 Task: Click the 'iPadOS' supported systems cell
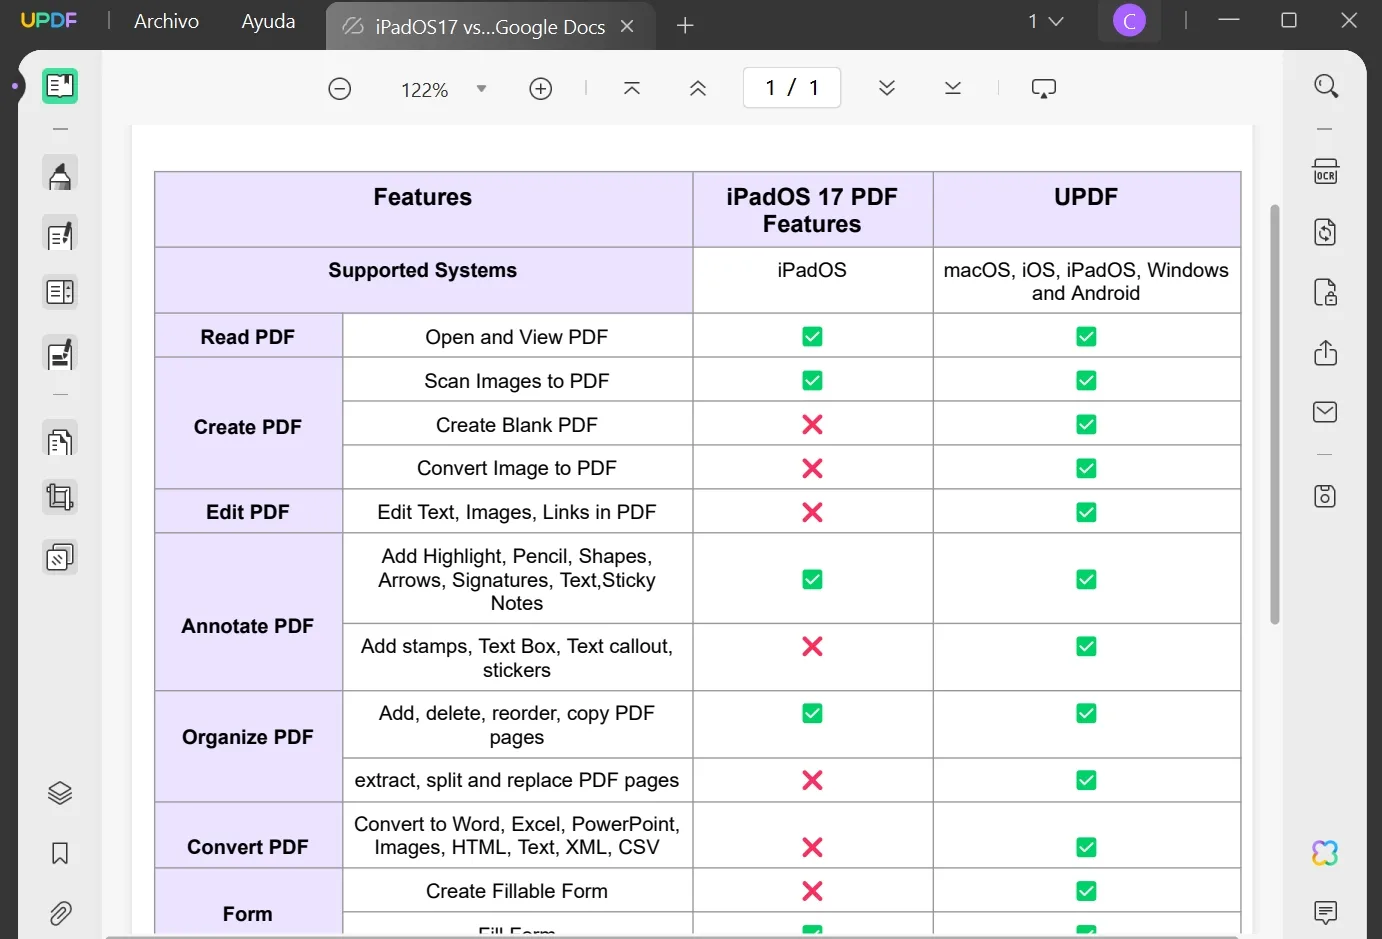[812, 281]
